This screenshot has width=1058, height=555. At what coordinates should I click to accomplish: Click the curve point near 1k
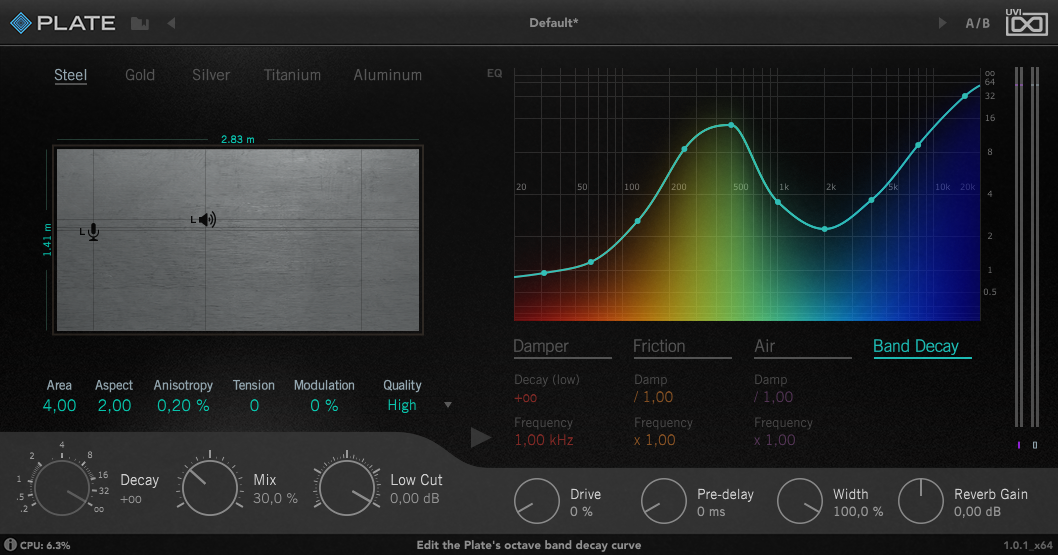(x=778, y=202)
